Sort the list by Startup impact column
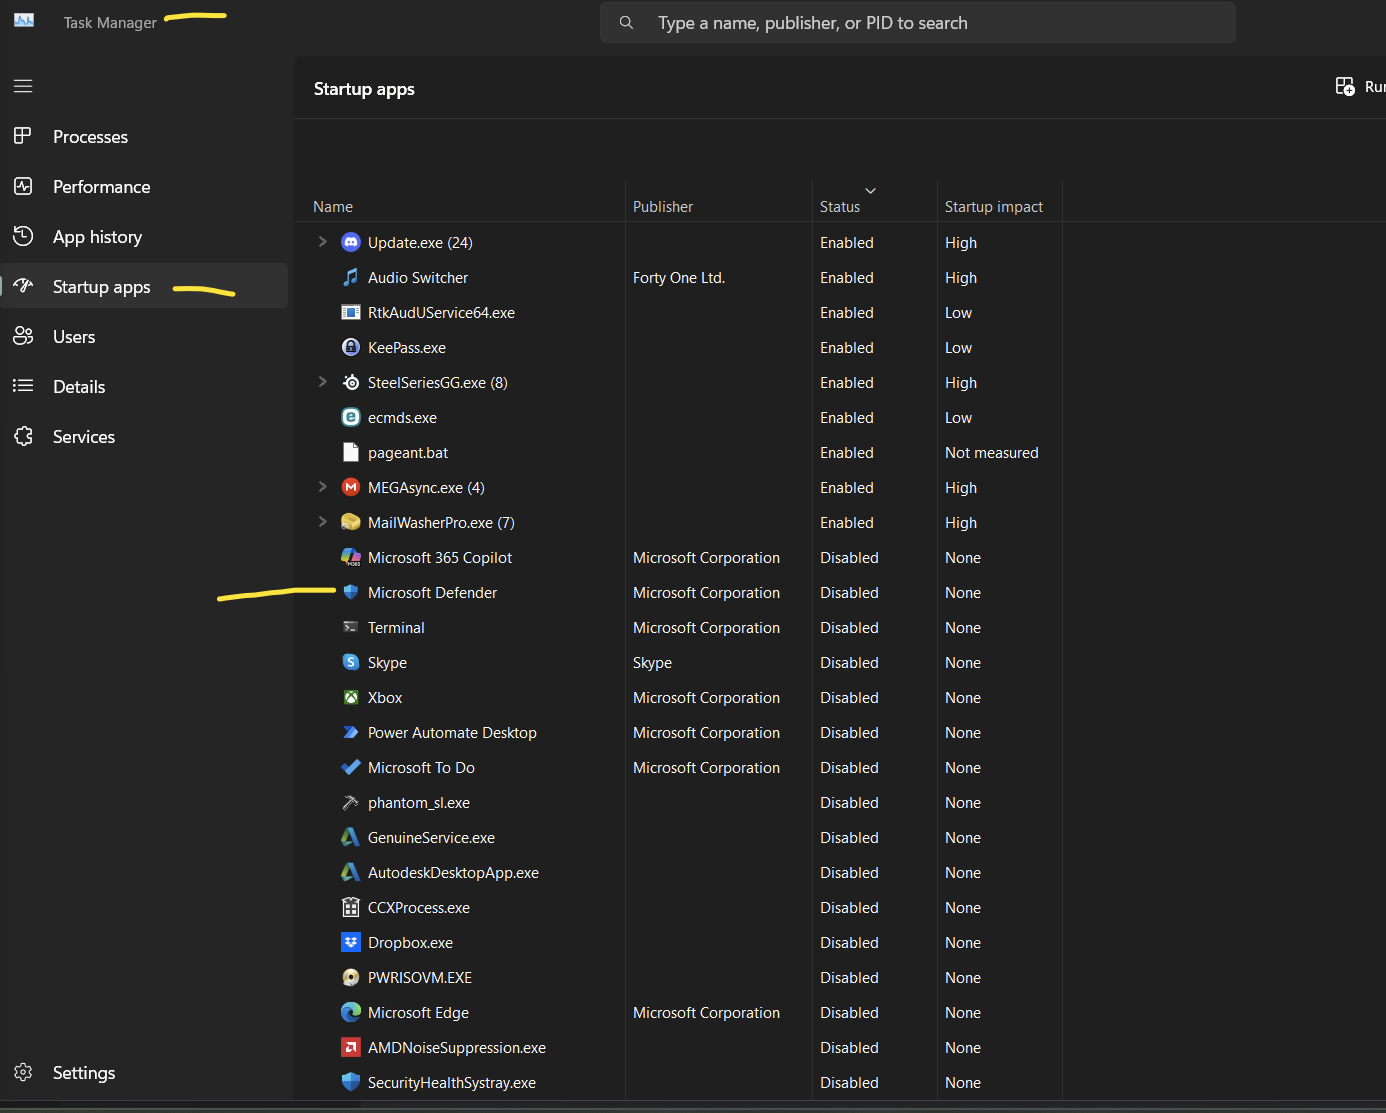The image size is (1386, 1113). point(993,207)
